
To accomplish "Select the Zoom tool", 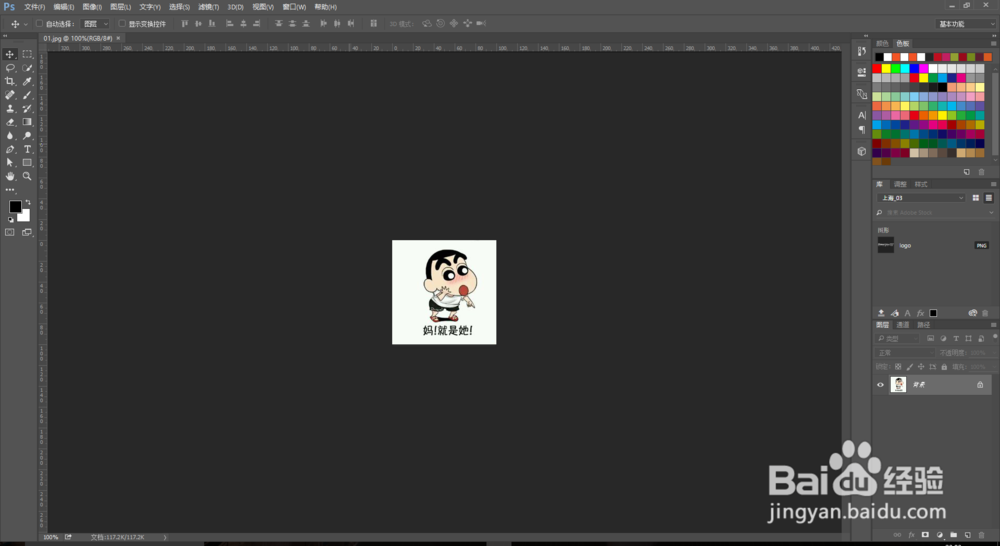I will tap(27, 176).
